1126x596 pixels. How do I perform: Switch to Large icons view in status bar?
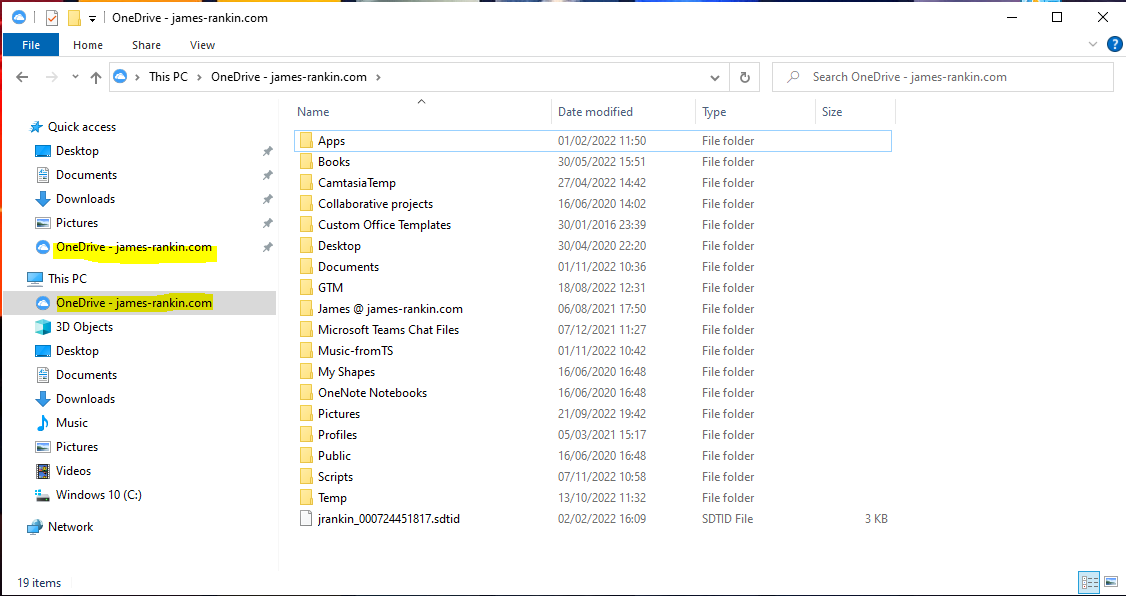[x=1110, y=582]
